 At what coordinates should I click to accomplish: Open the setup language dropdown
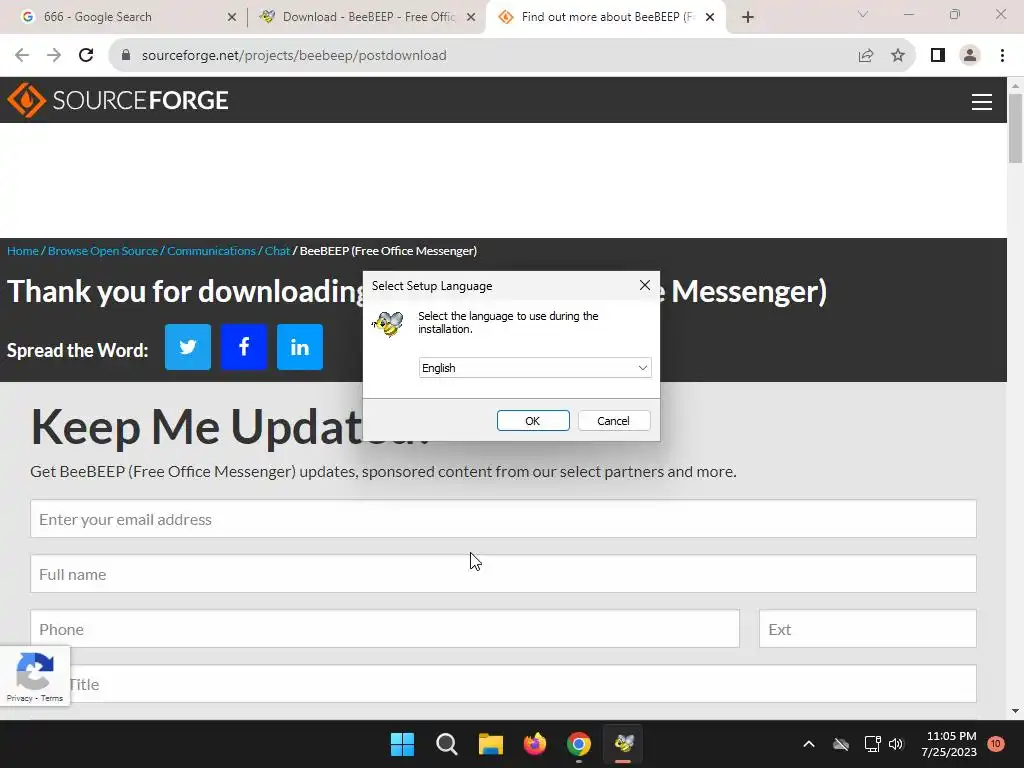(x=535, y=368)
